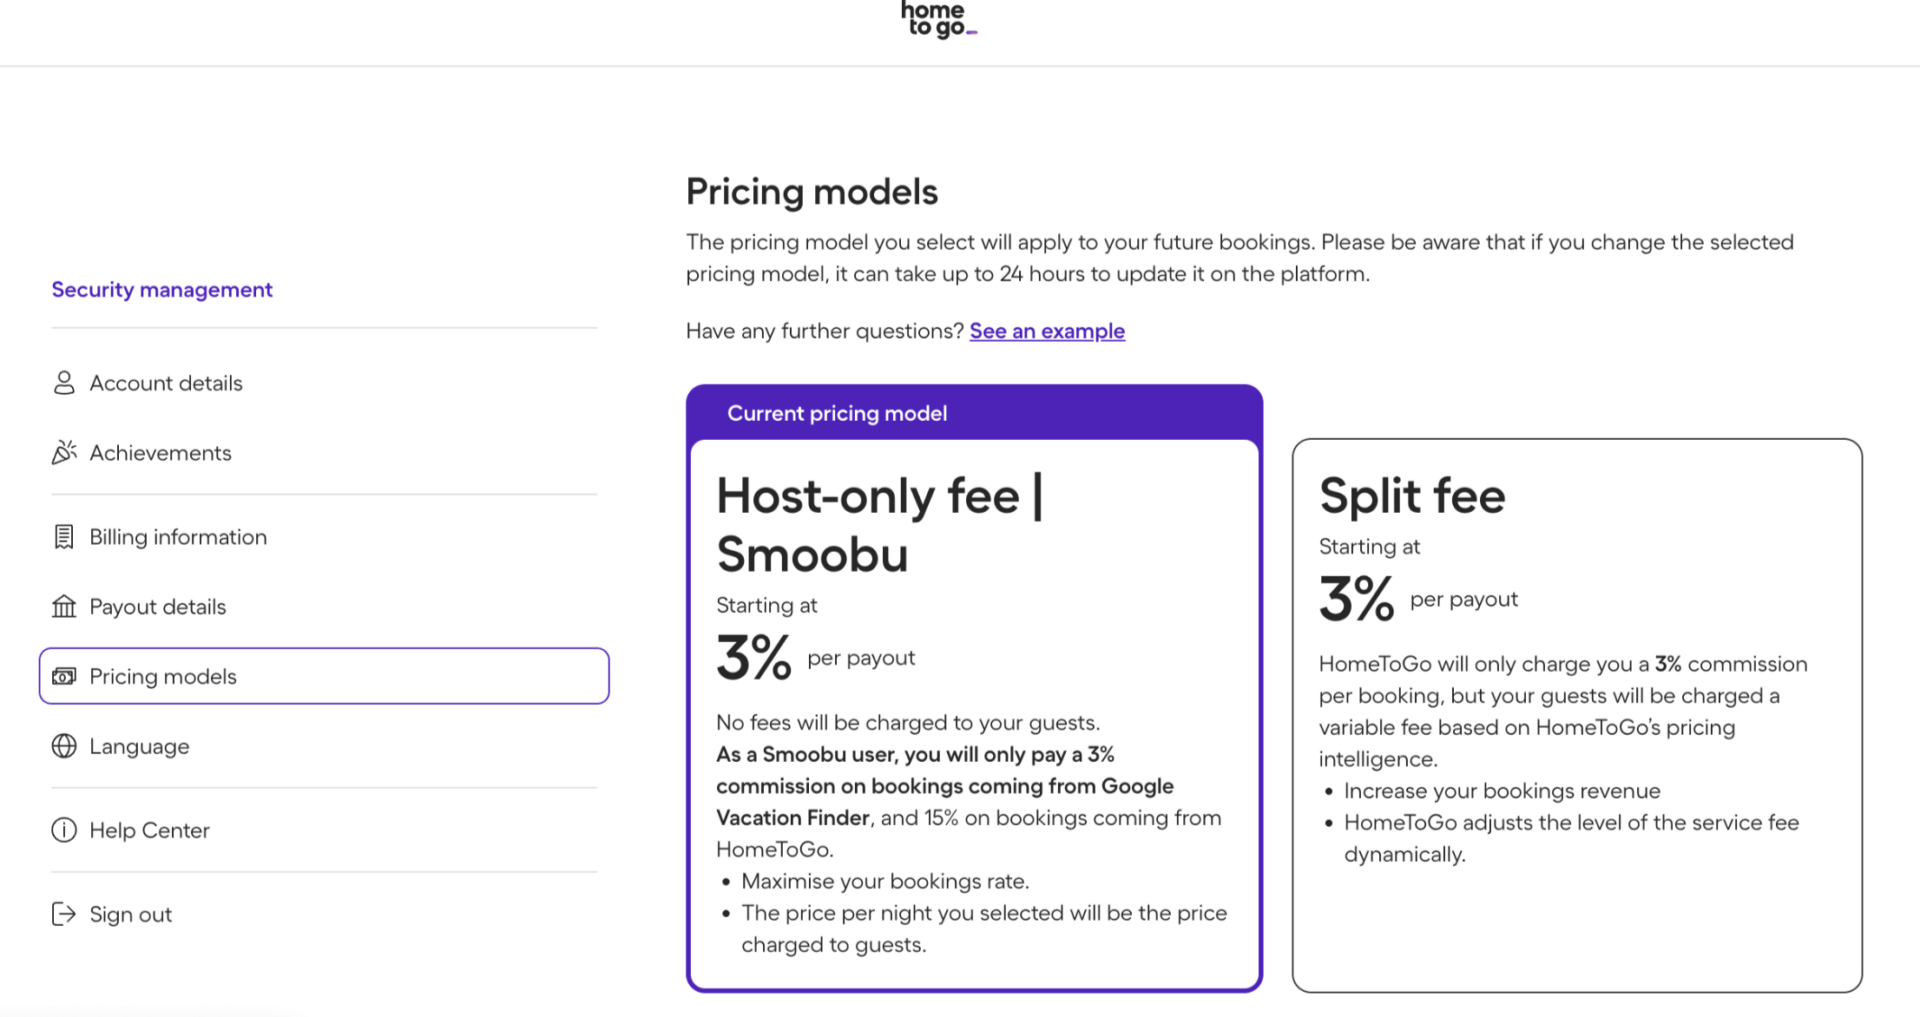Click the Payout details bank icon

point(64,607)
